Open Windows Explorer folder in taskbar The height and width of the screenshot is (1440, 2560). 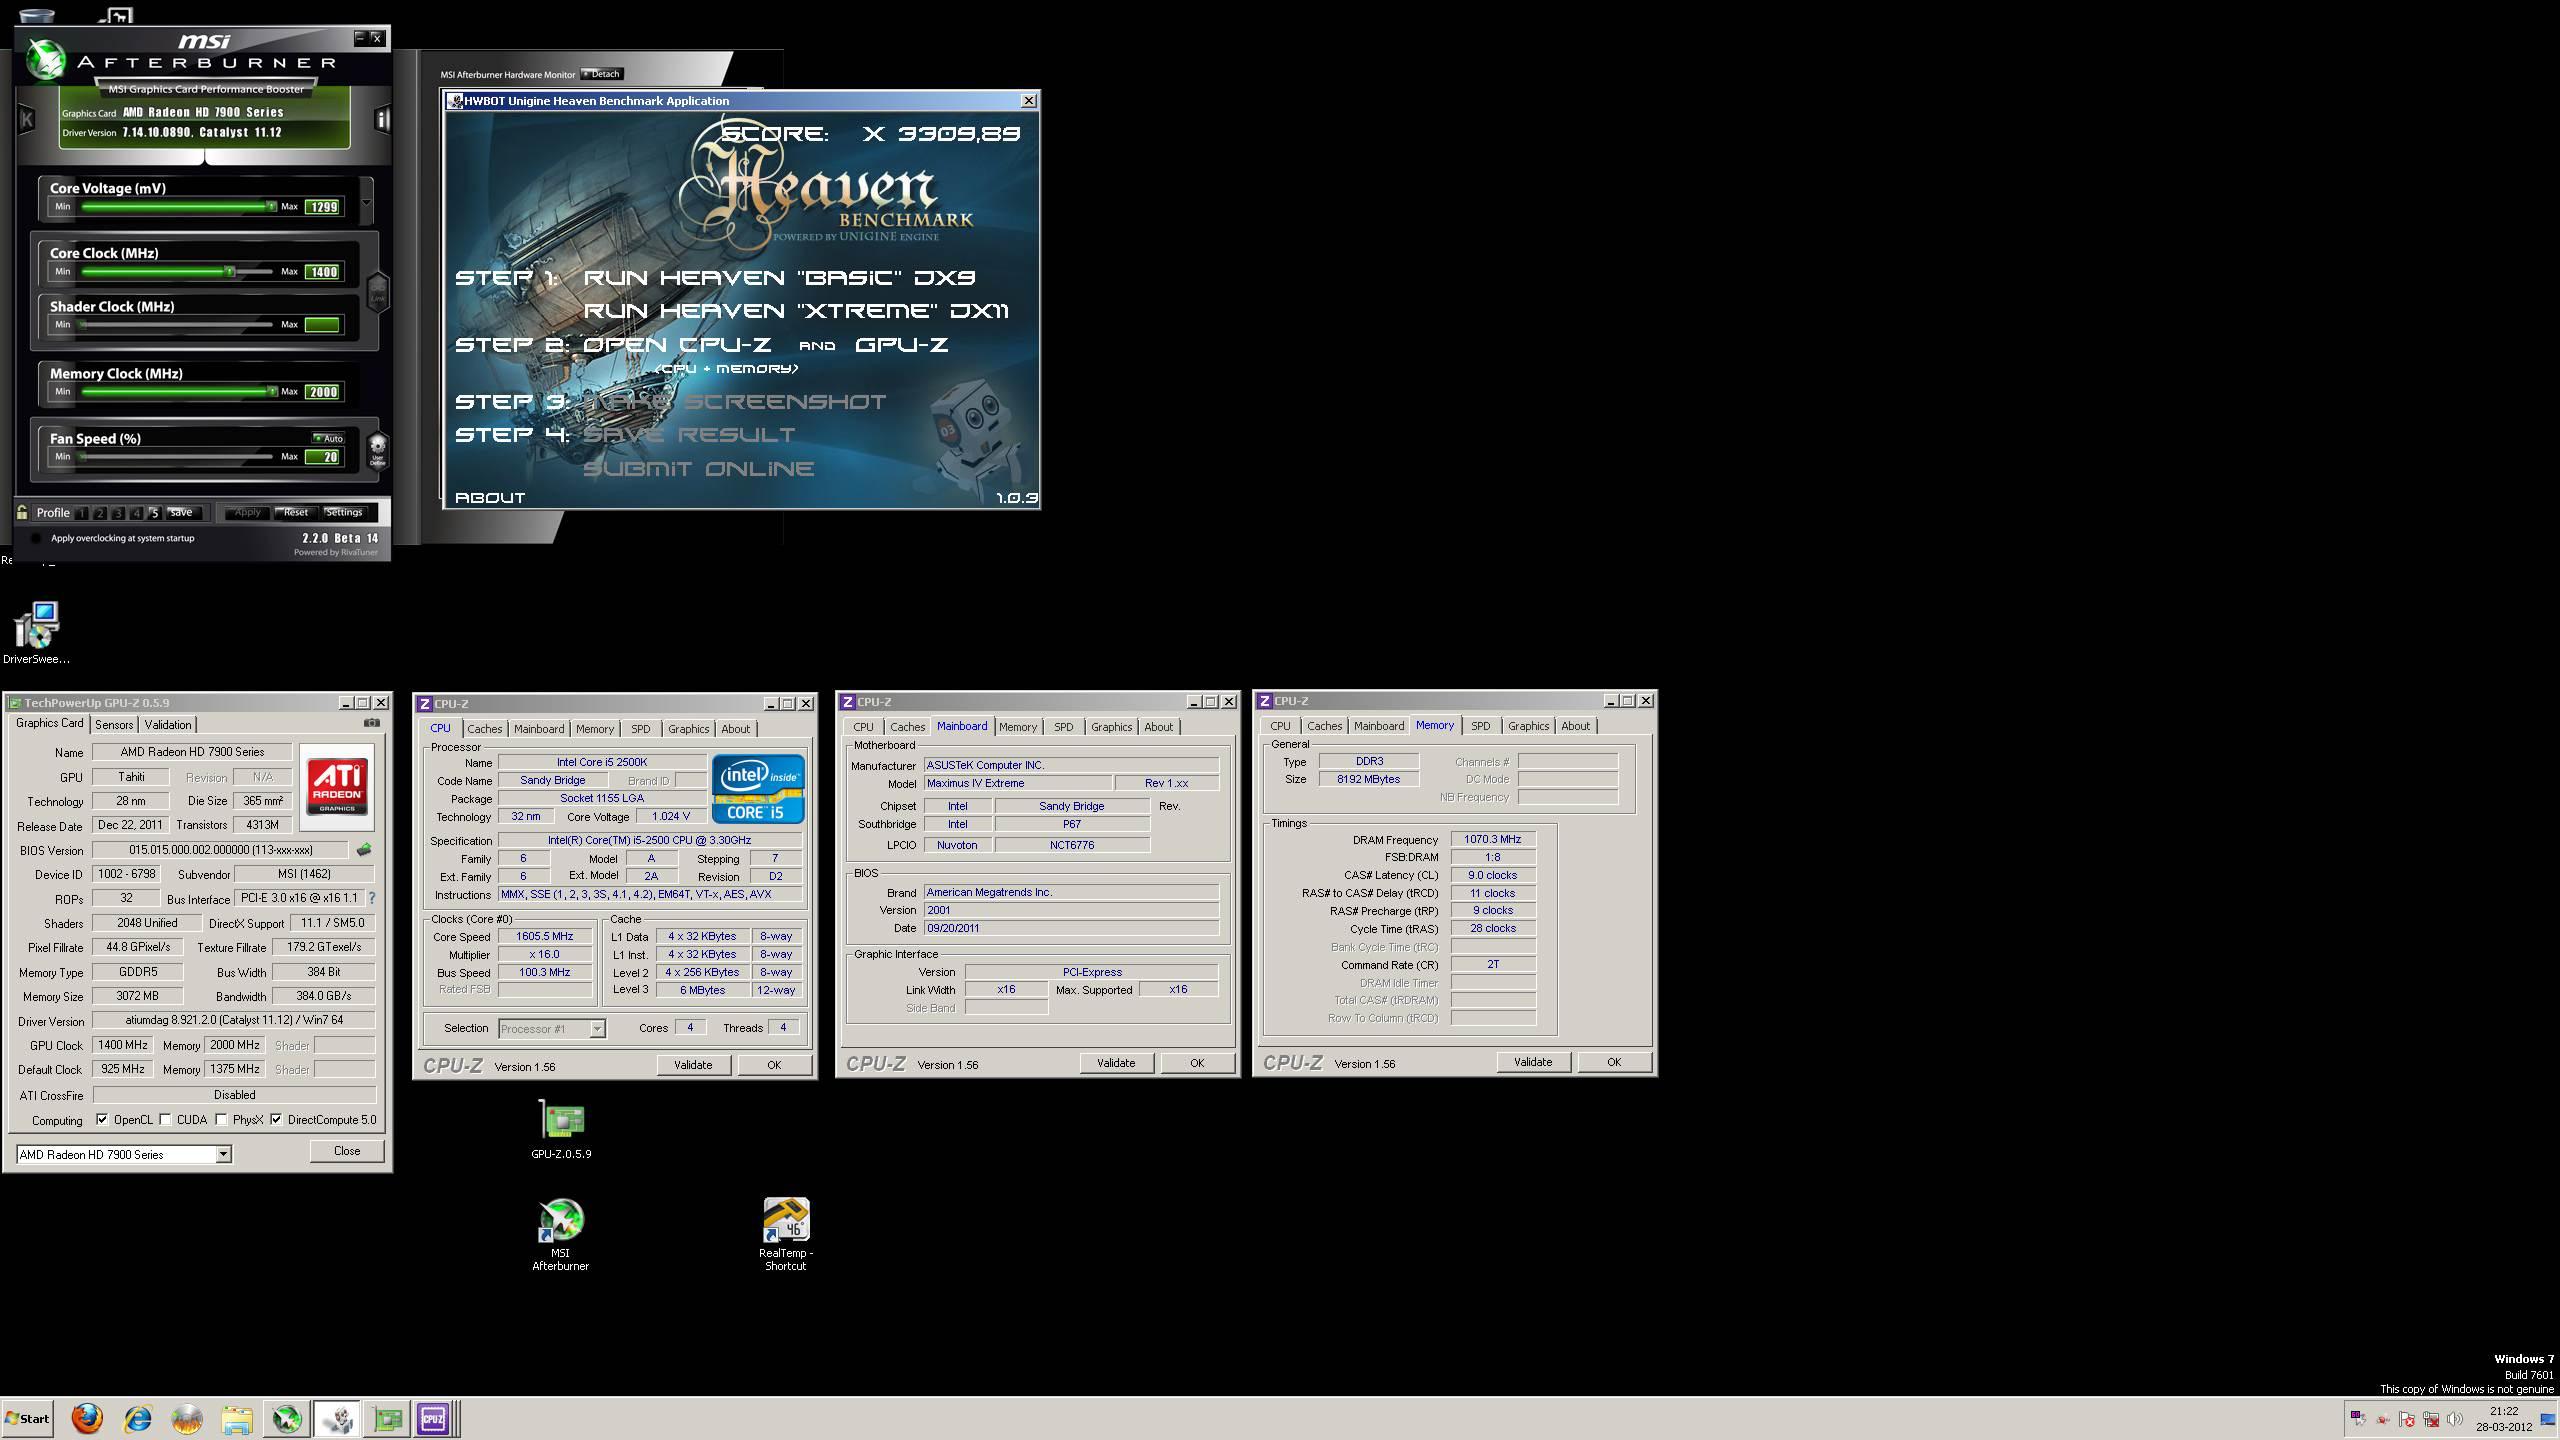[x=237, y=1418]
